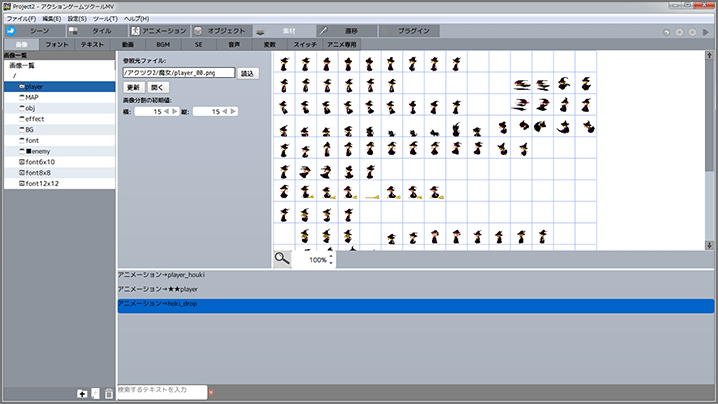Click the 更新 (Update) button

coord(133,88)
